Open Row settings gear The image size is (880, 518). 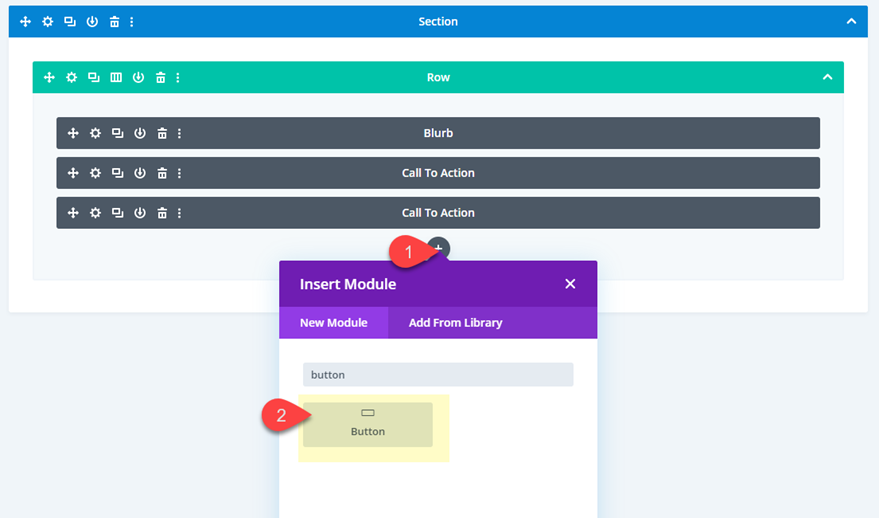(x=71, y=77)
